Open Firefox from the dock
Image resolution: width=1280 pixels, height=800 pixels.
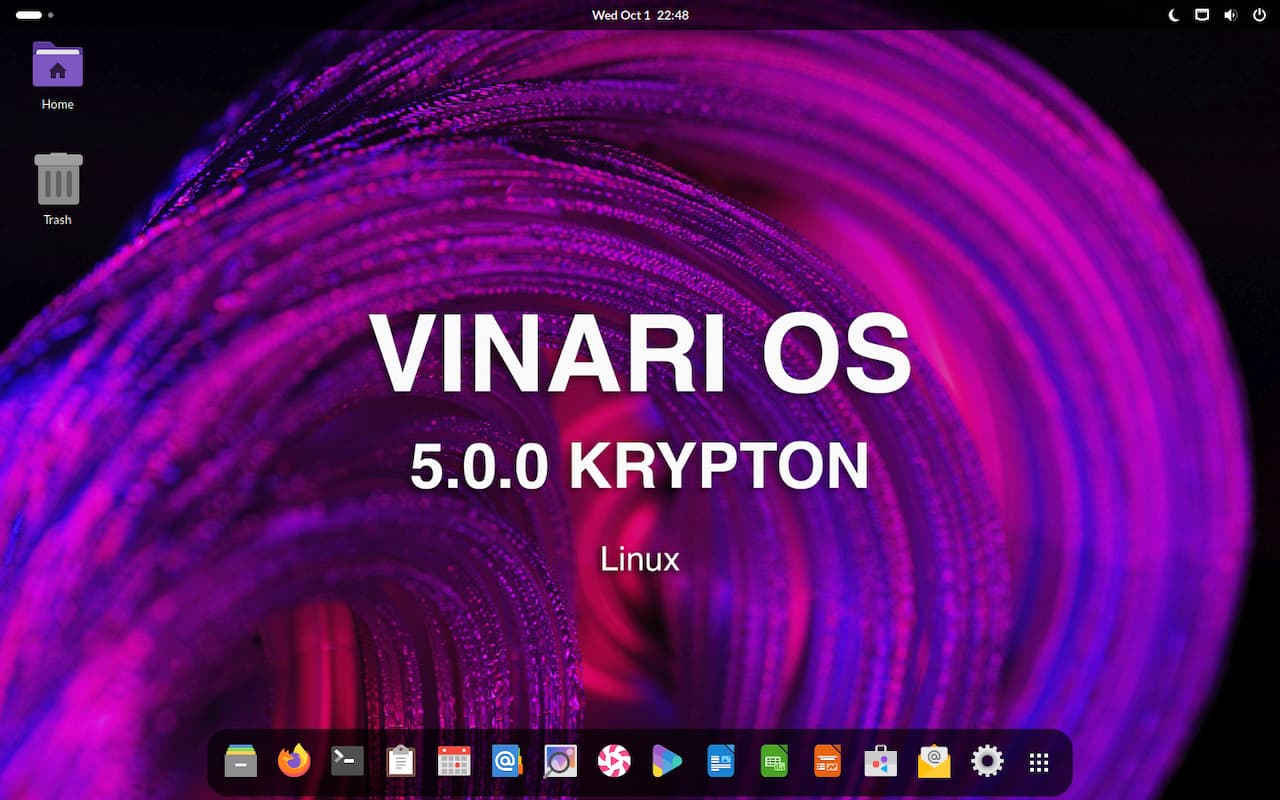click(293, 761)
